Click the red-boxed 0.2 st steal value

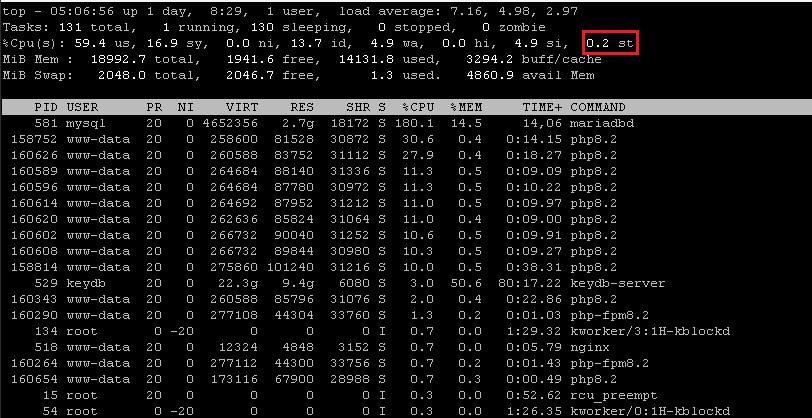[x=609, y=43]
